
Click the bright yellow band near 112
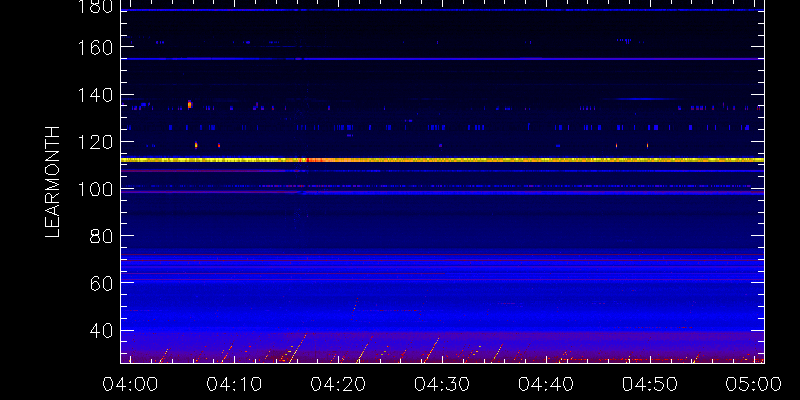[x=442, y=160]
